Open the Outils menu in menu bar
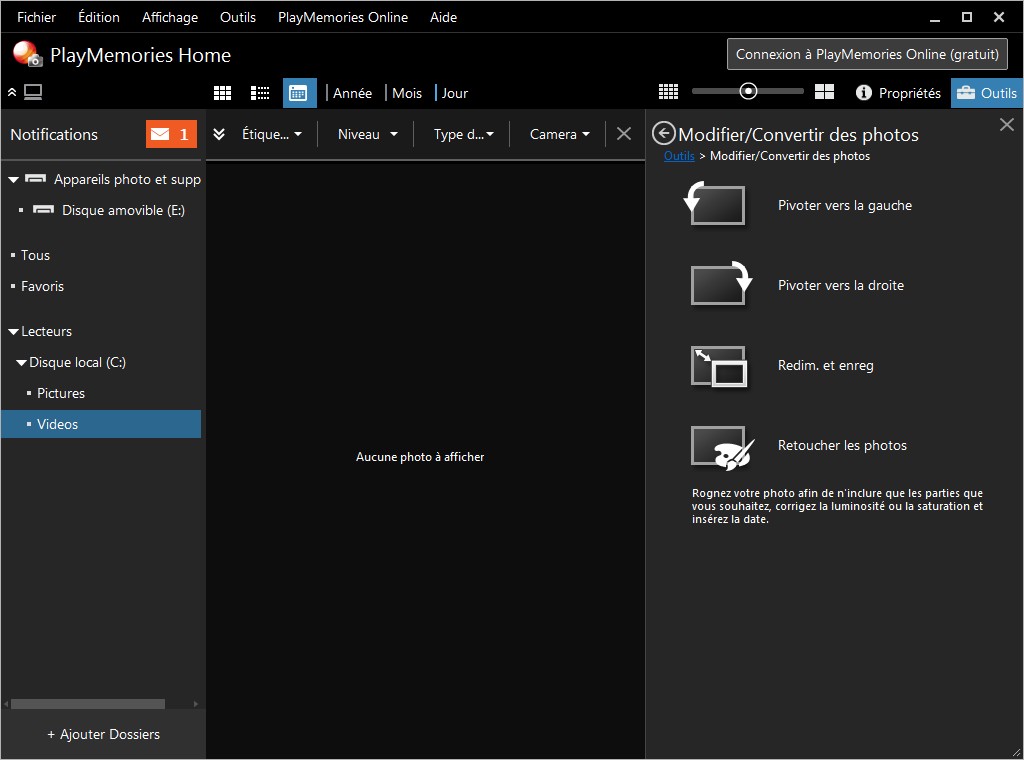The image size is (1024, 760). pyautogui.click(x=238, y=17)
